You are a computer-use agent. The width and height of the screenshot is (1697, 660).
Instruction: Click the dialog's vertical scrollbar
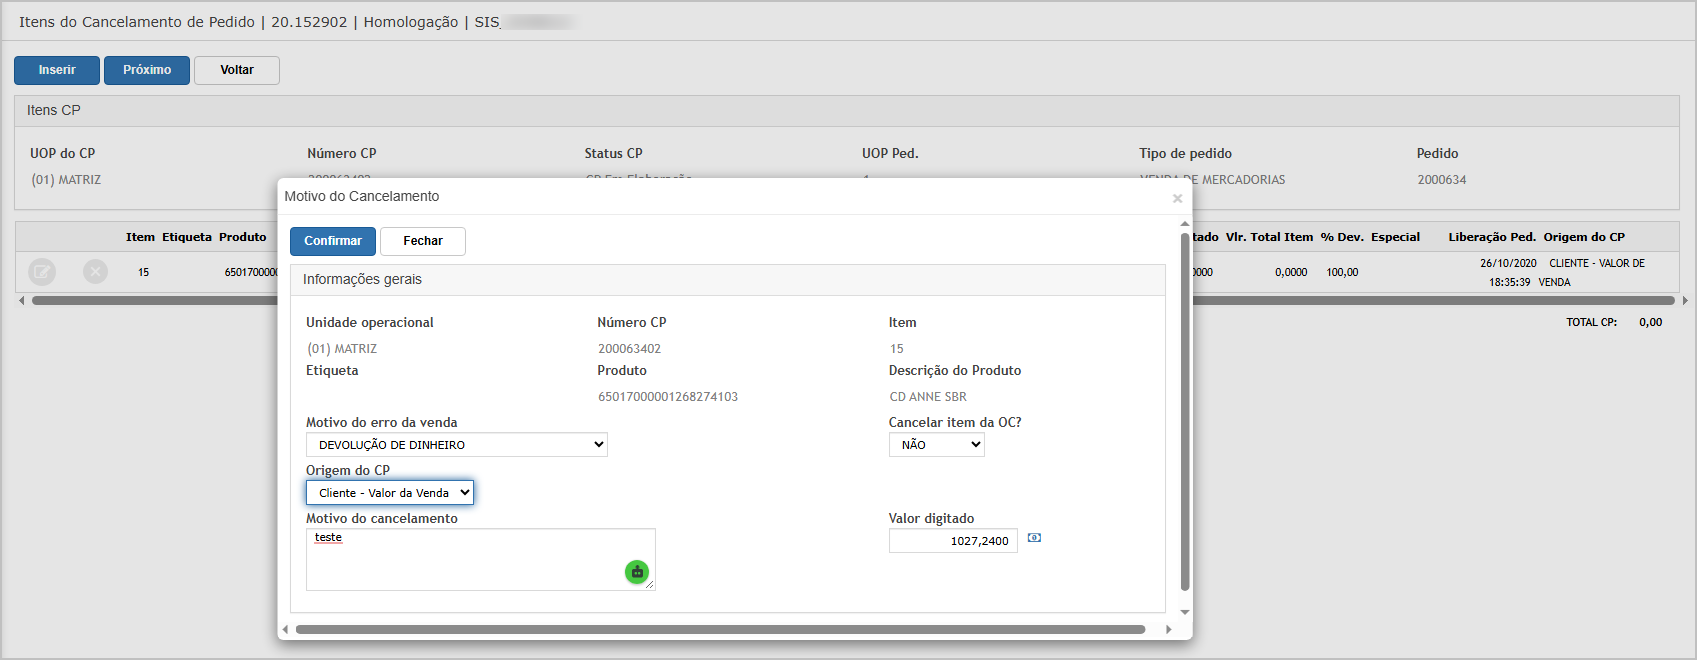[1185, 411]
